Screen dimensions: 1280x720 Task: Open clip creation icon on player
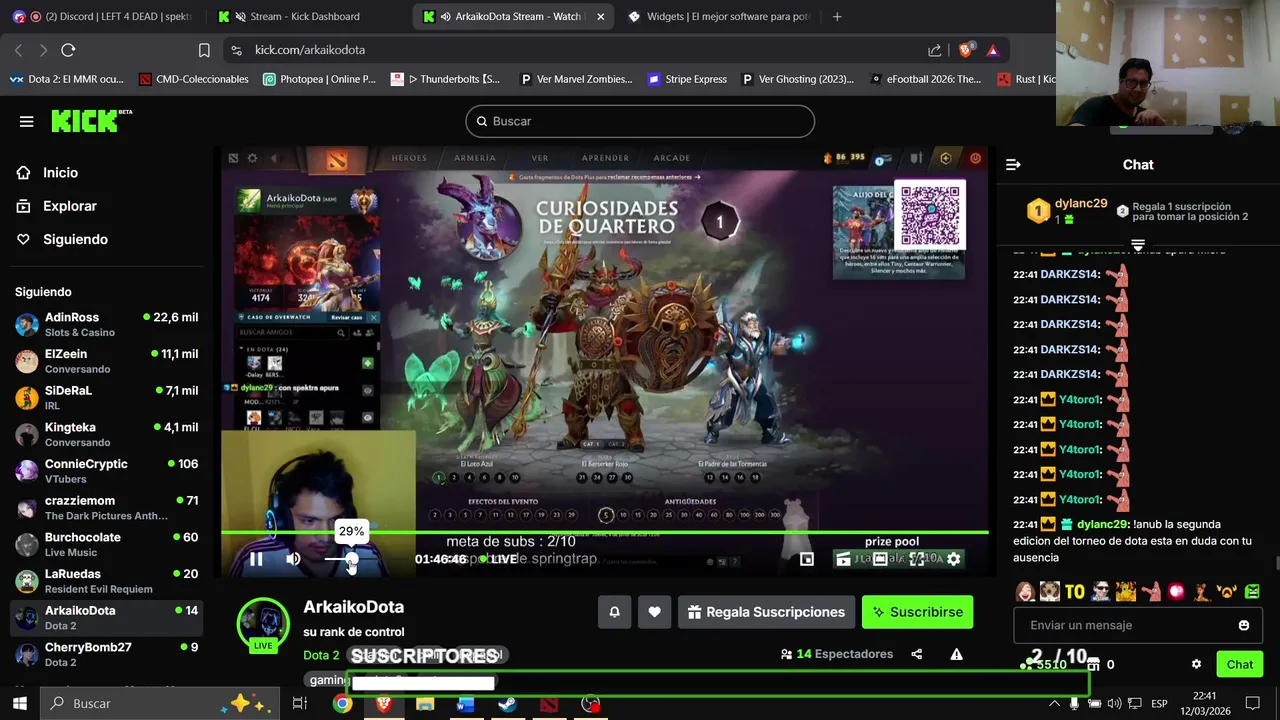point(843,559)
